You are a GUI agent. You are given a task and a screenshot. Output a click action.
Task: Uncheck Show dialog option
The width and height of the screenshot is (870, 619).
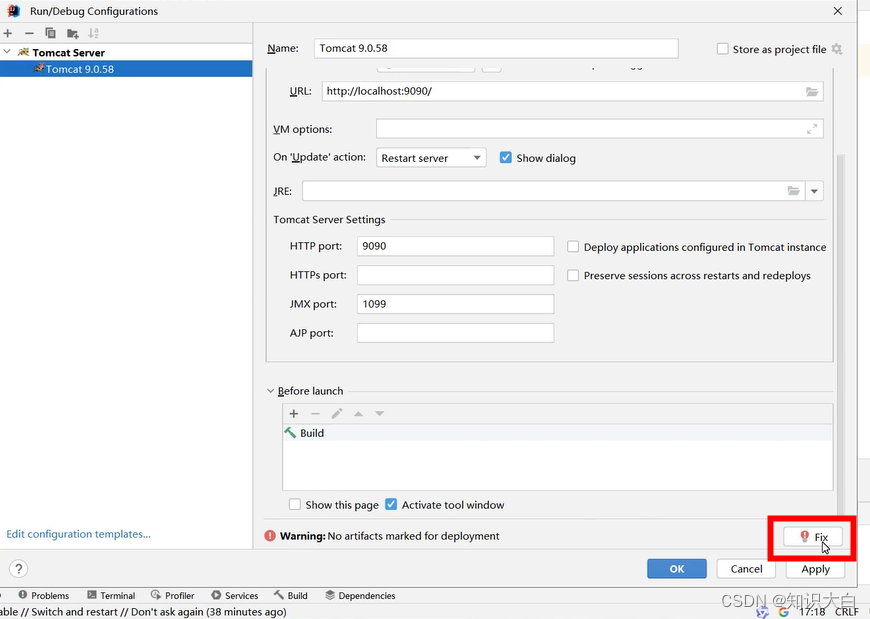505,158
